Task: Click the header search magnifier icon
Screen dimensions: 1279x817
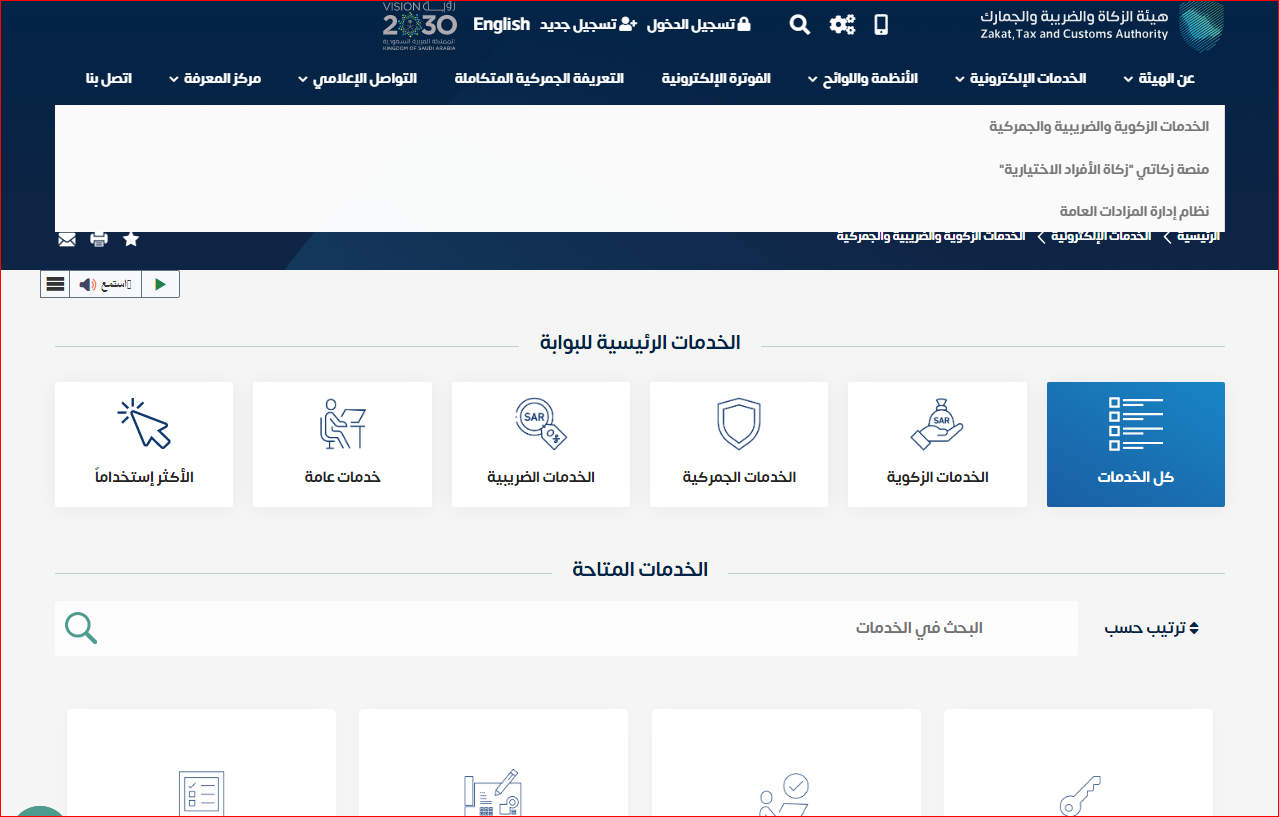Action: 799,25
